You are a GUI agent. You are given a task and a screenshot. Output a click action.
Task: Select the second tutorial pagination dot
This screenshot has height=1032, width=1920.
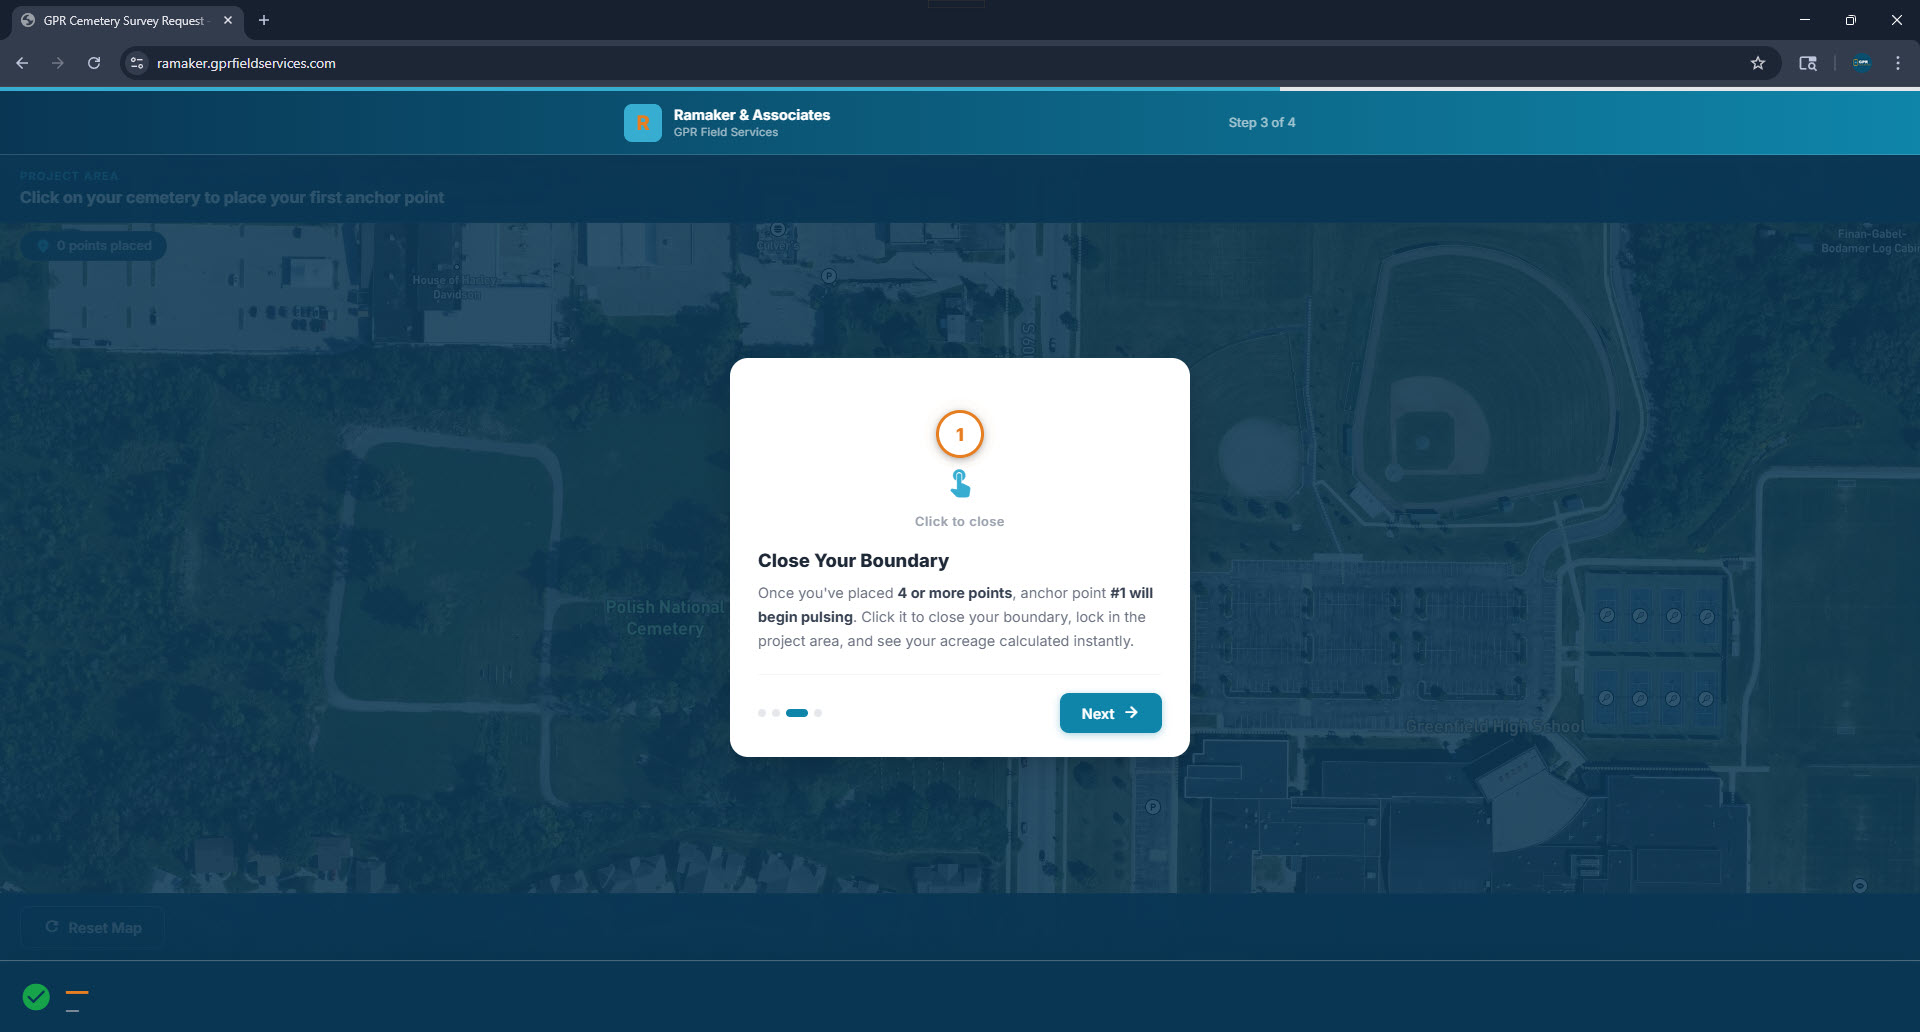click(776, 713)
